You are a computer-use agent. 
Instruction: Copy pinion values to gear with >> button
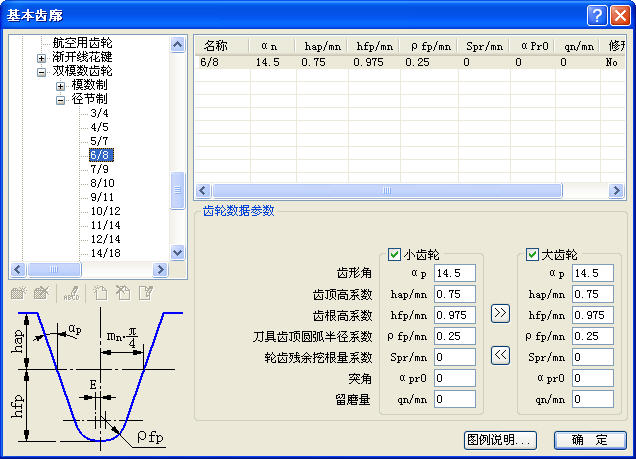500,313
